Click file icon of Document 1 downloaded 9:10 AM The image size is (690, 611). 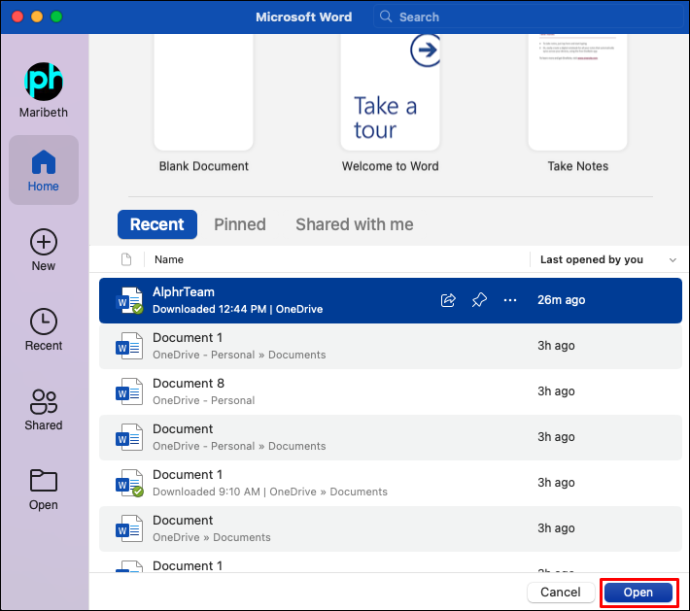pyautogui.click(x=129, y=483)
